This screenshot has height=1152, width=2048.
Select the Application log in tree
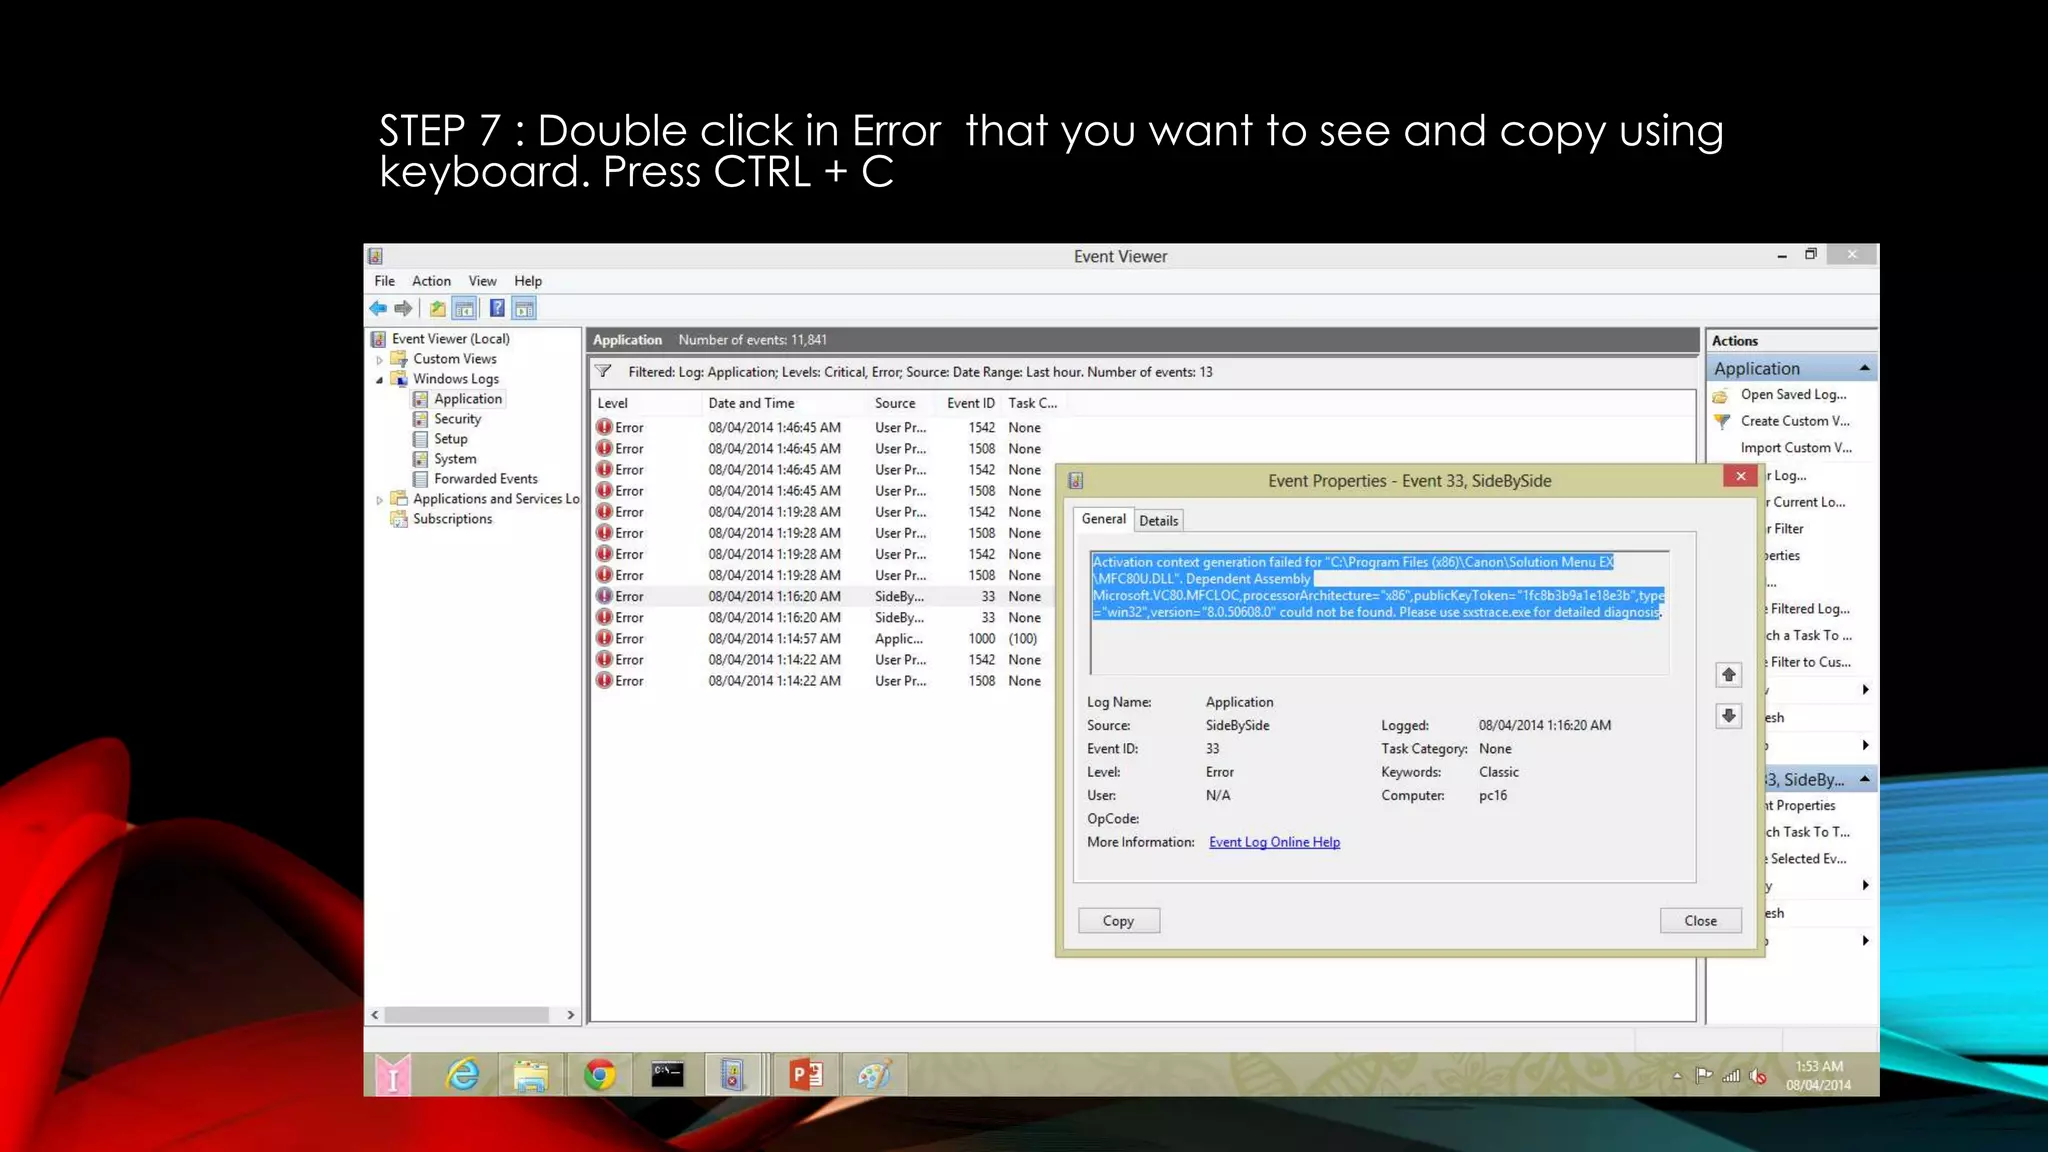coord(467,399)
